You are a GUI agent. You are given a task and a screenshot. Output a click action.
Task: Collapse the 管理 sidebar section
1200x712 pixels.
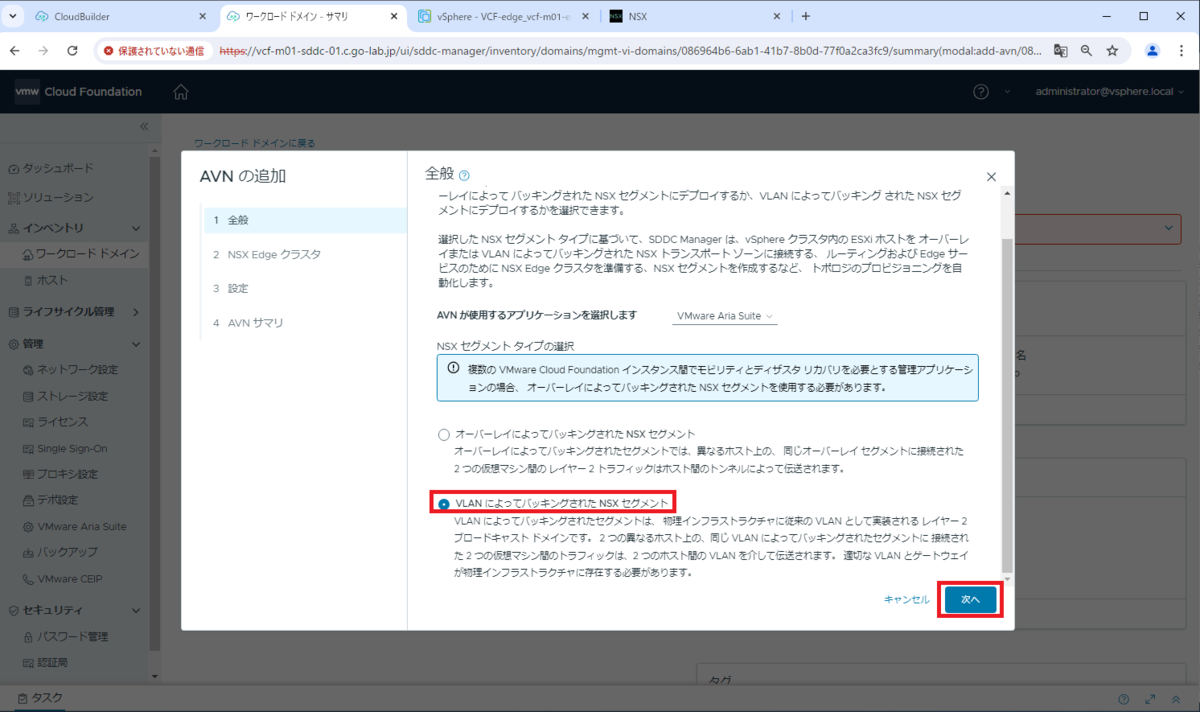[136, 344]
